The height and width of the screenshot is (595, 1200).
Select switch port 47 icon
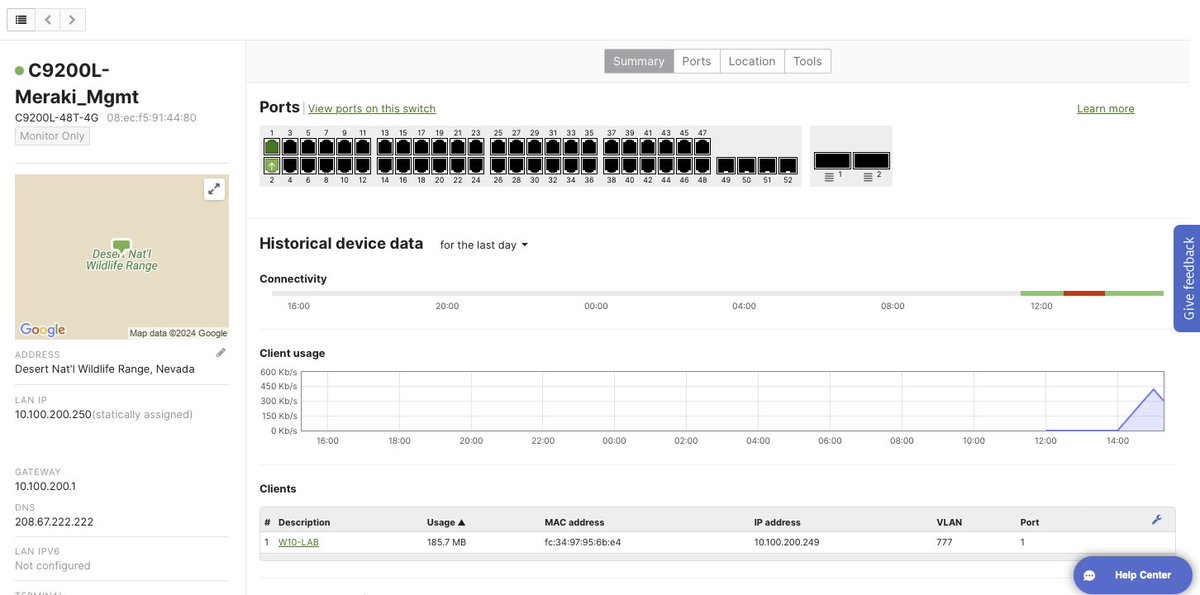pyautogui.click(x=703, y=146)
